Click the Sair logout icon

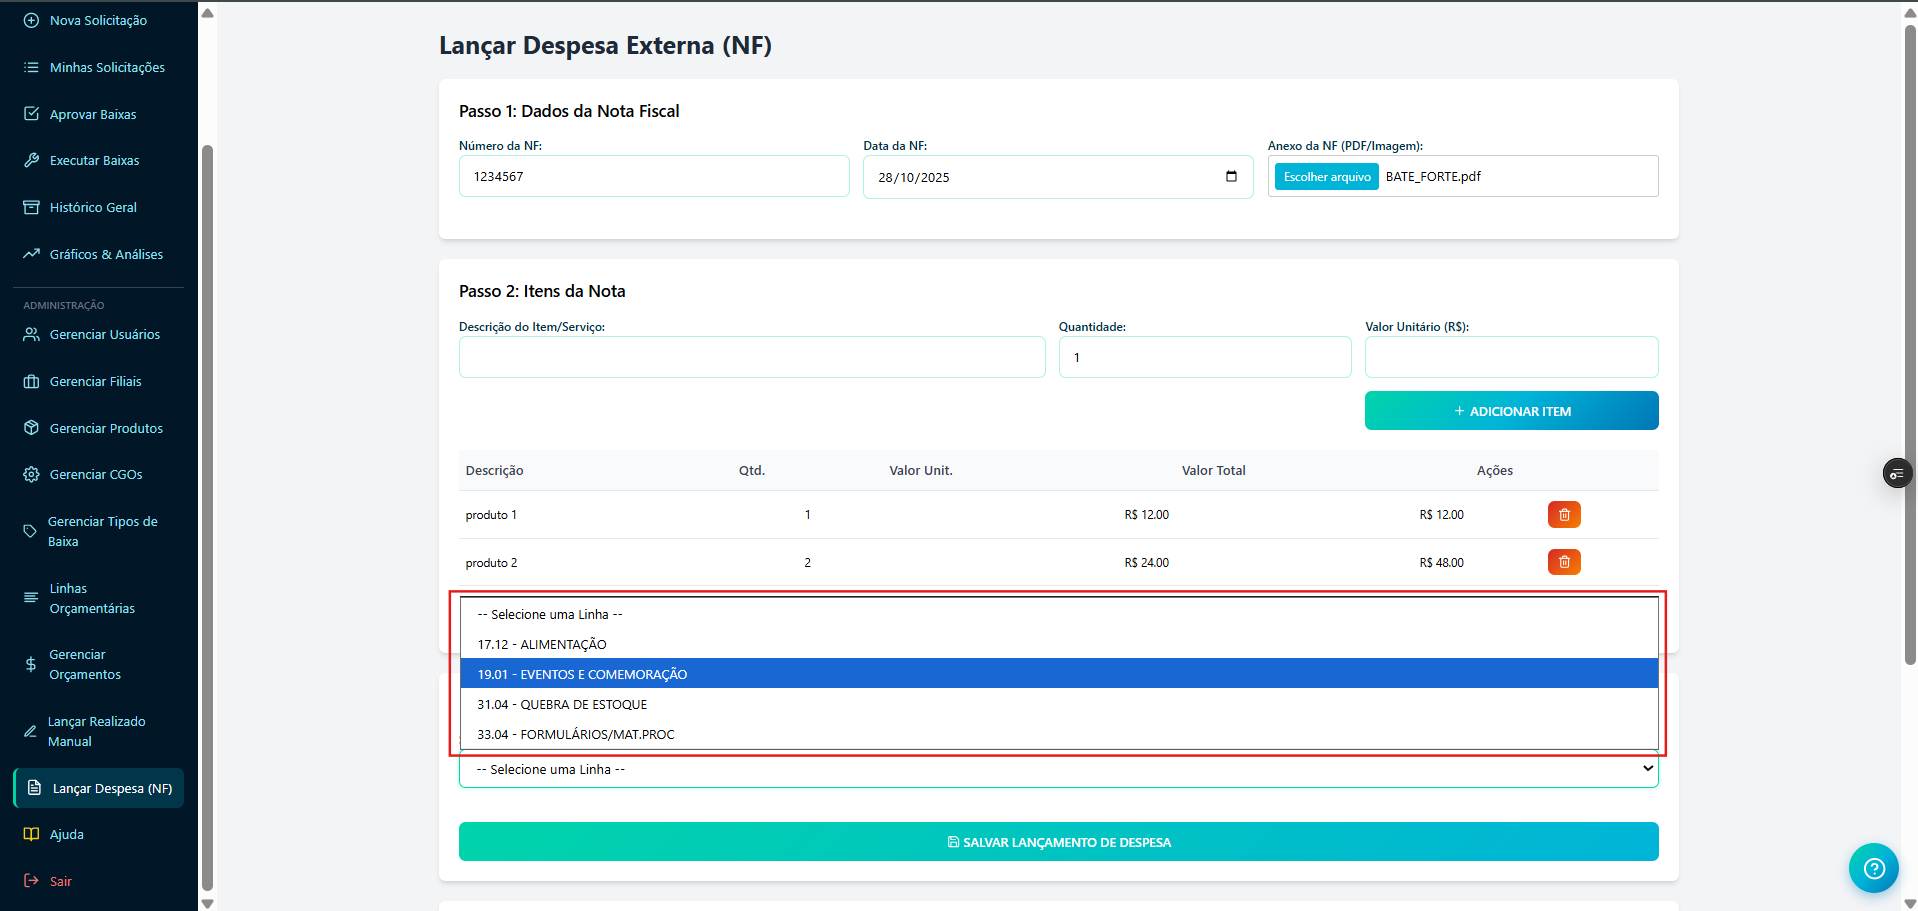pyautogui.click(x=31, y=881)
